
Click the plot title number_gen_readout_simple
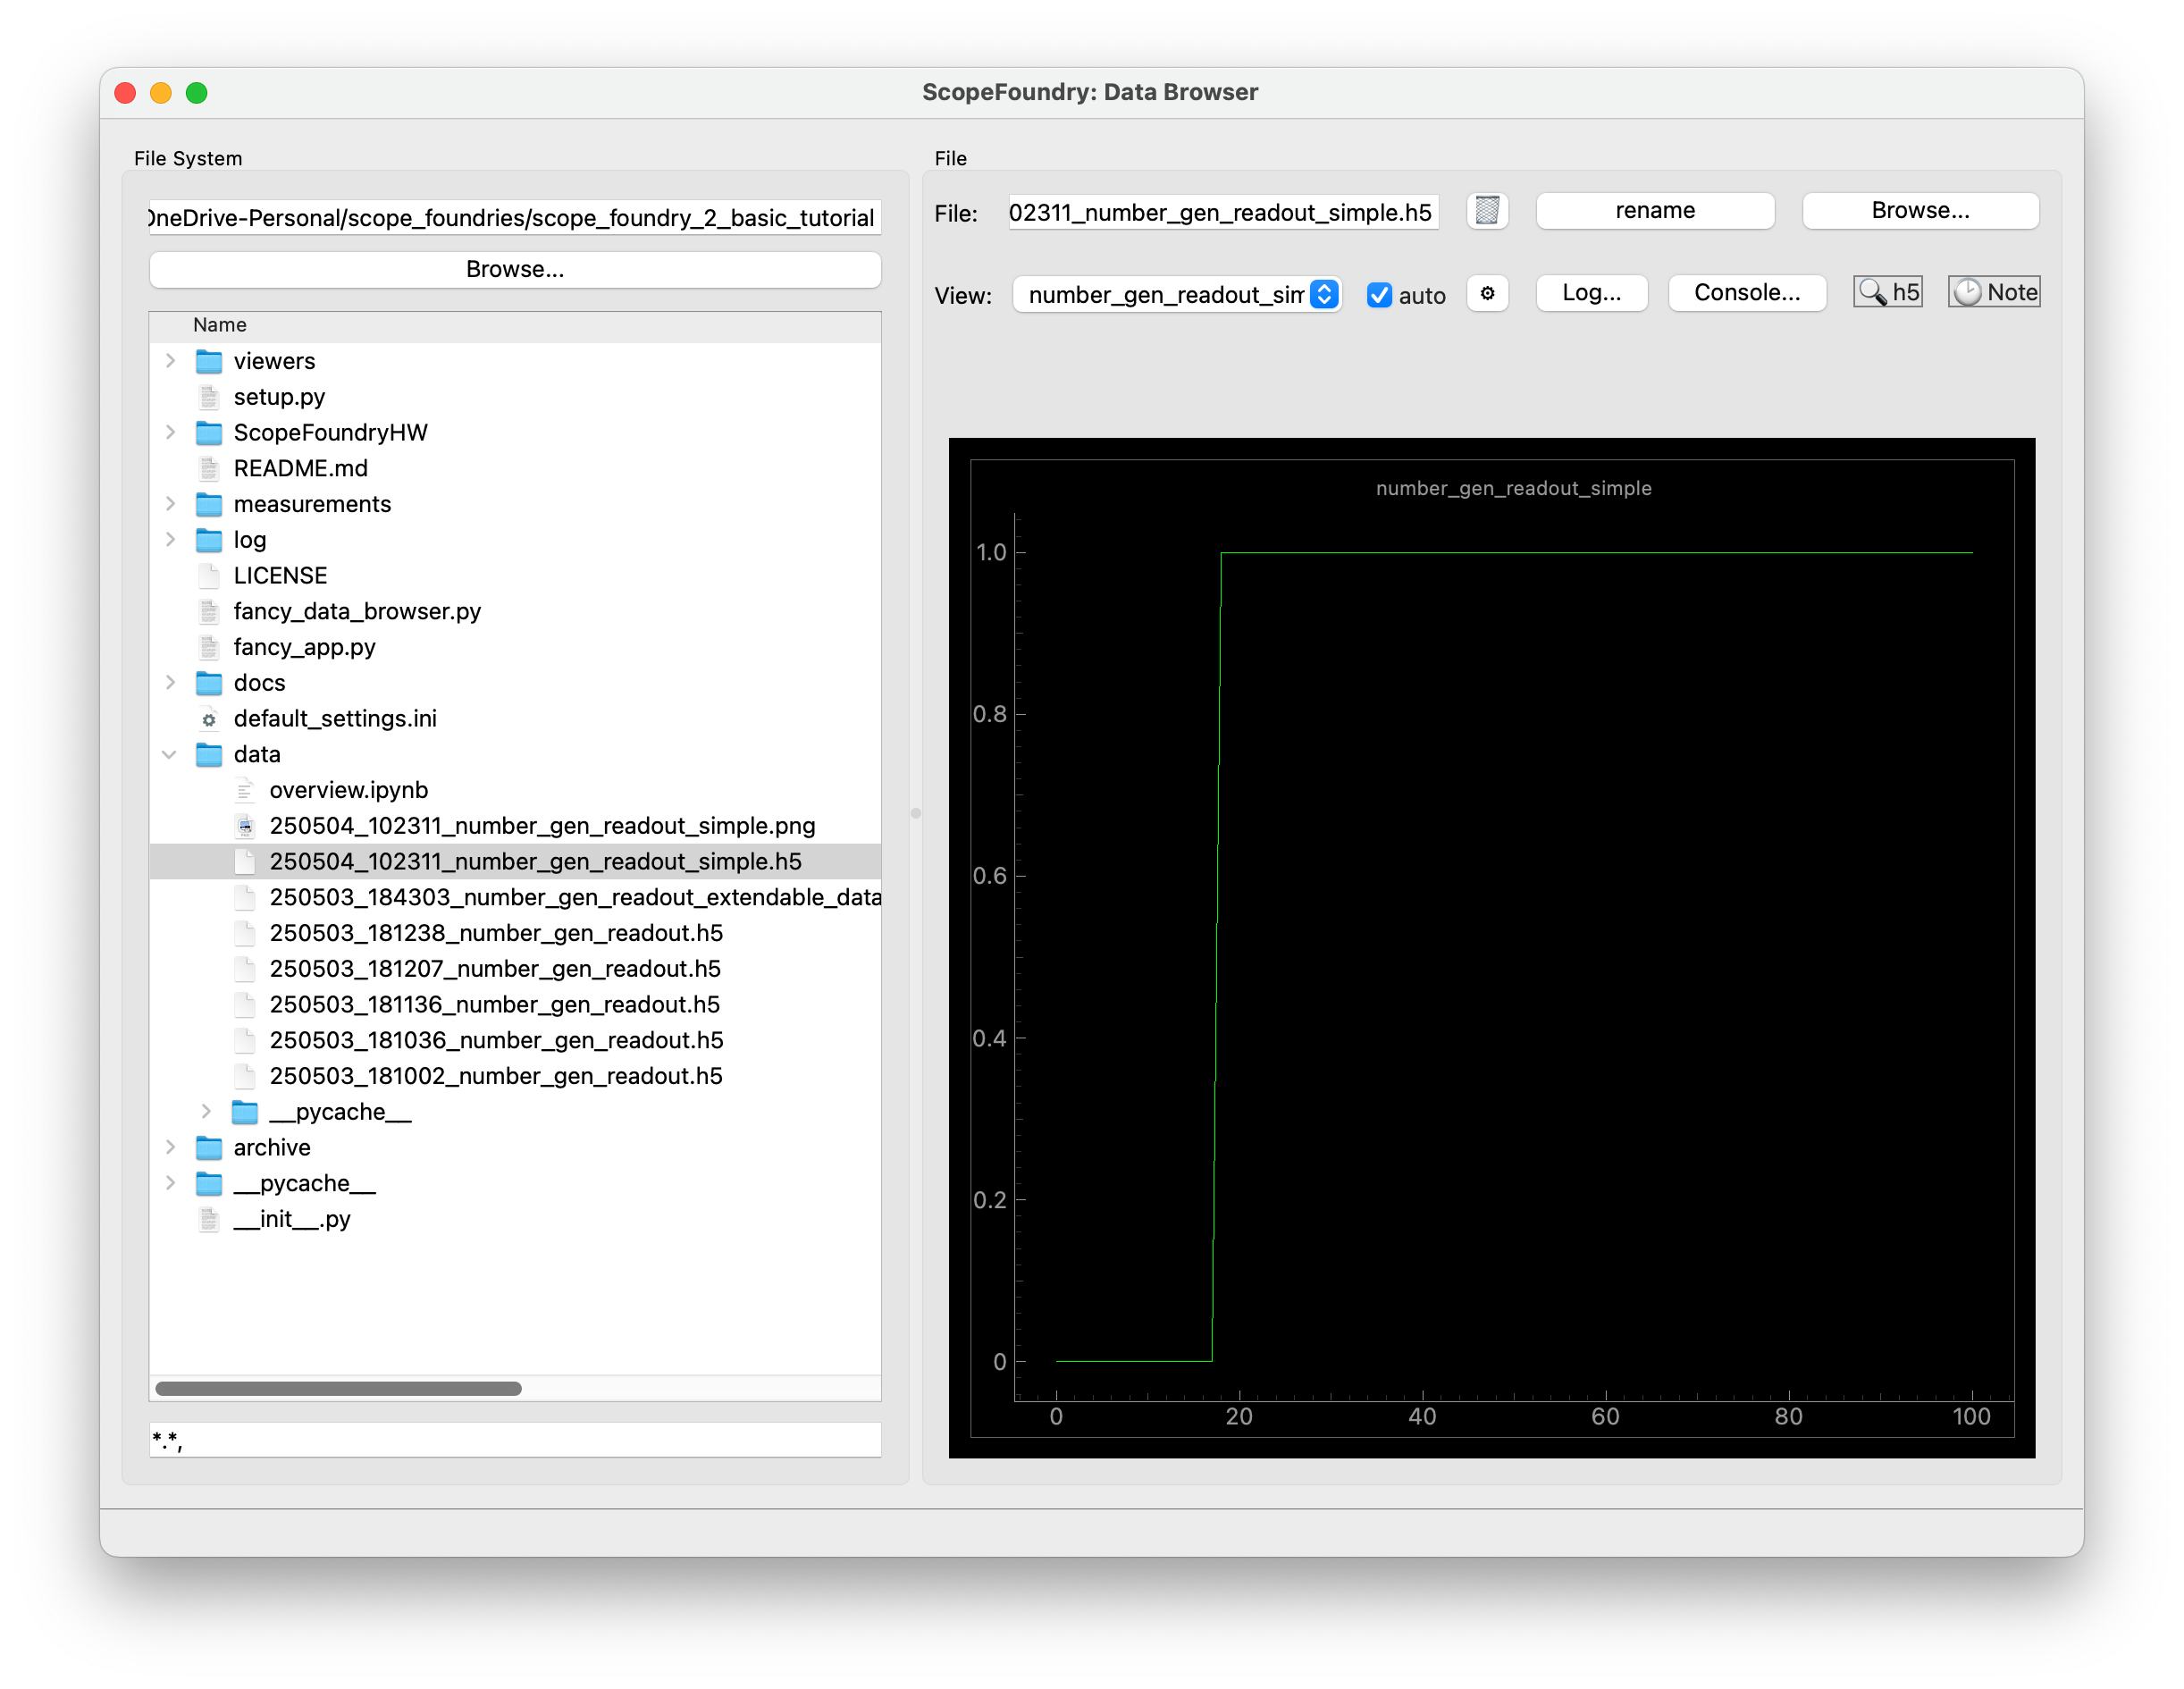1513,488
